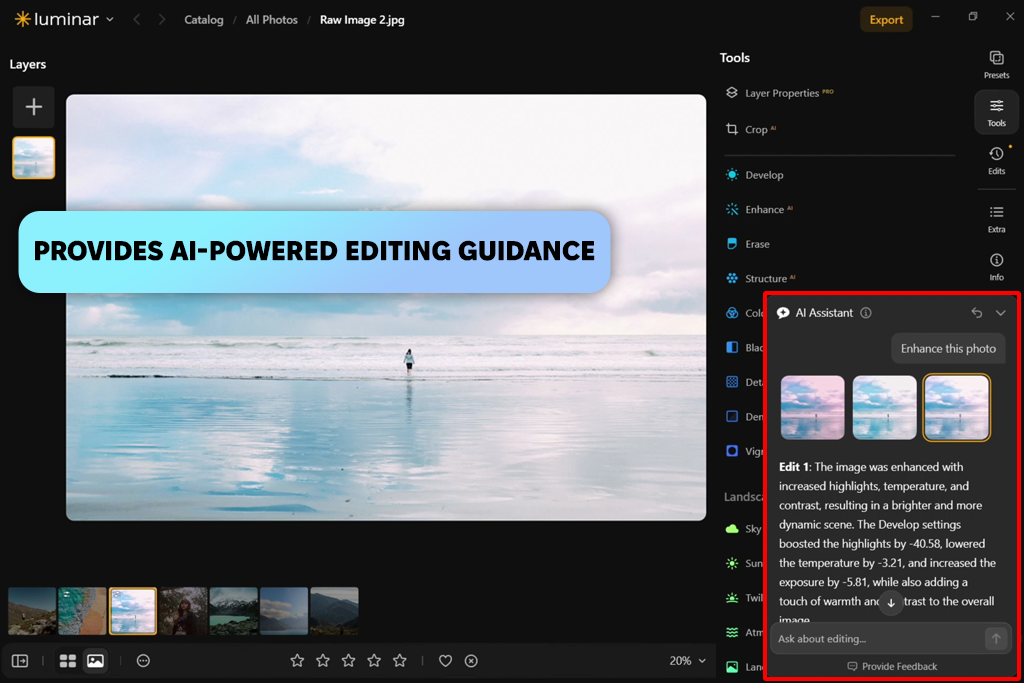Rate photo three stars

coord(349,661)
